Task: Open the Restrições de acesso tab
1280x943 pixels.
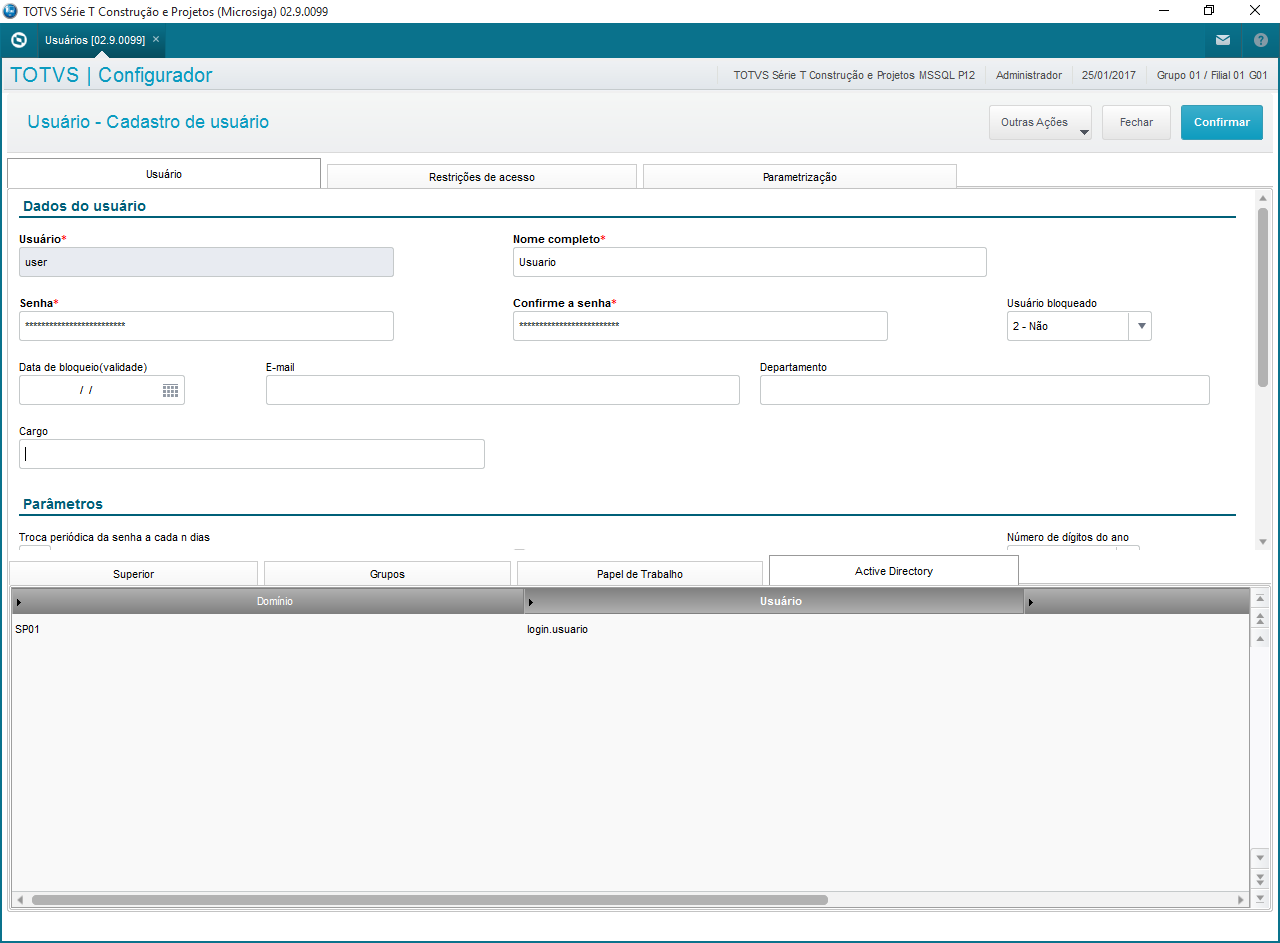Action: [482, 177]
